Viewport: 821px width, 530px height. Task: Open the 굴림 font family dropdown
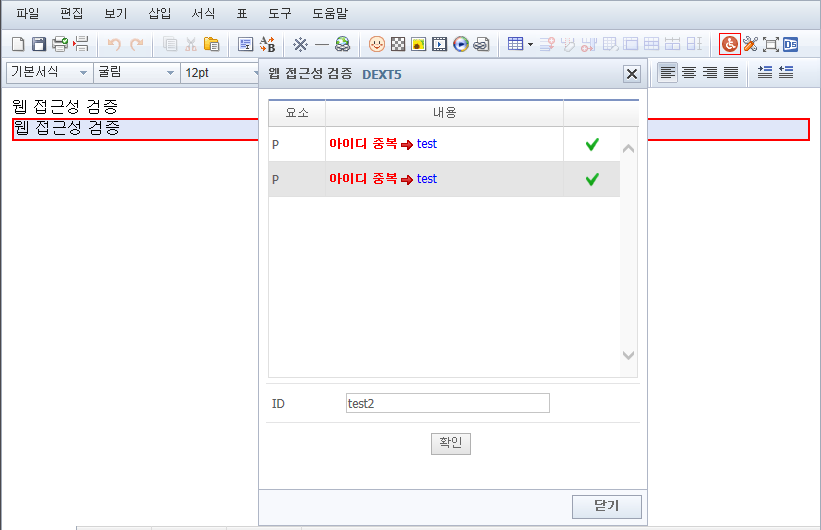[136, 73]
